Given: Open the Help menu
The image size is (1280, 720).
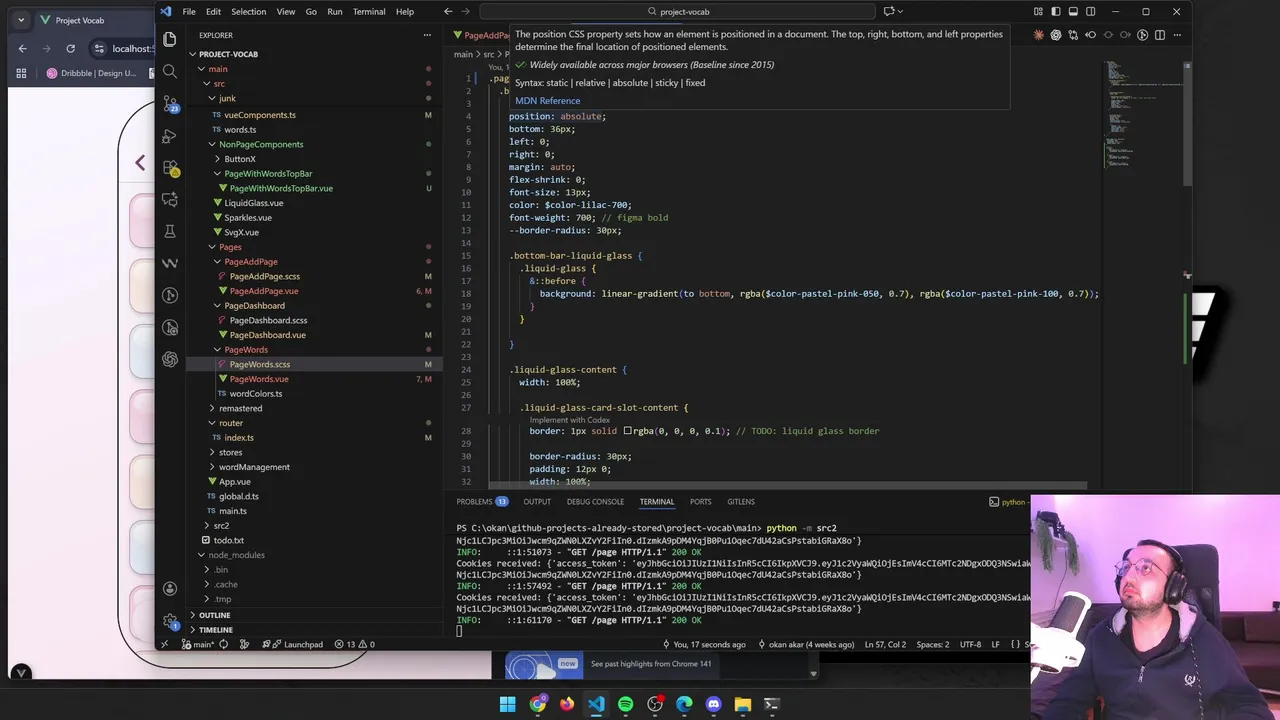Looking at the screenshot, I should coord(405,11).
